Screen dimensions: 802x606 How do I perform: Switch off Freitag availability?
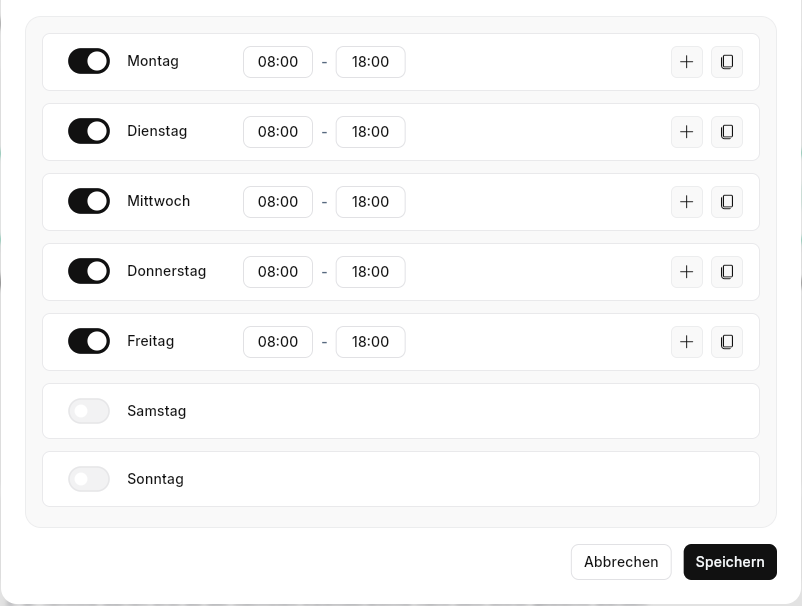click(x=89, y=341)
